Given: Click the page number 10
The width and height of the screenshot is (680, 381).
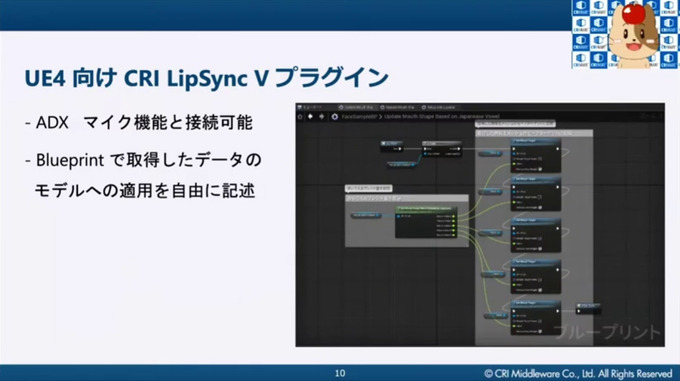Looking at the screenshot, I should [x=340, y=373].
